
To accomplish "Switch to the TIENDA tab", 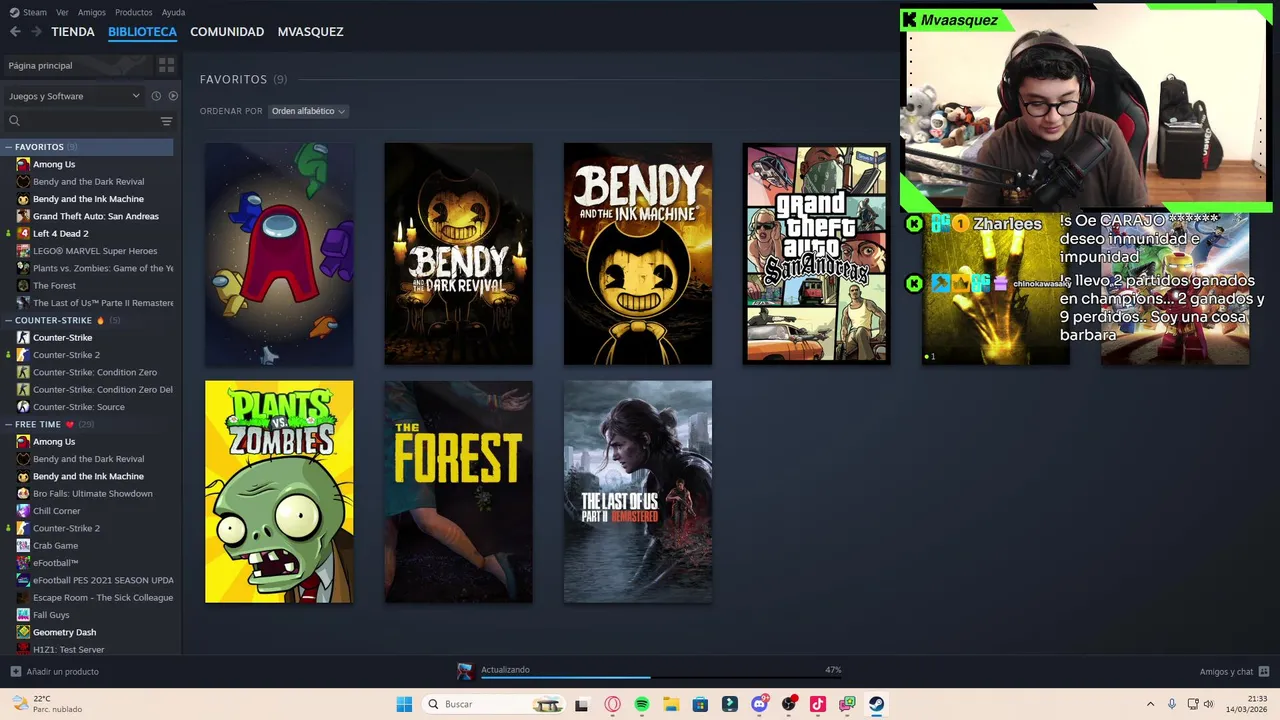I will (73, 32).
